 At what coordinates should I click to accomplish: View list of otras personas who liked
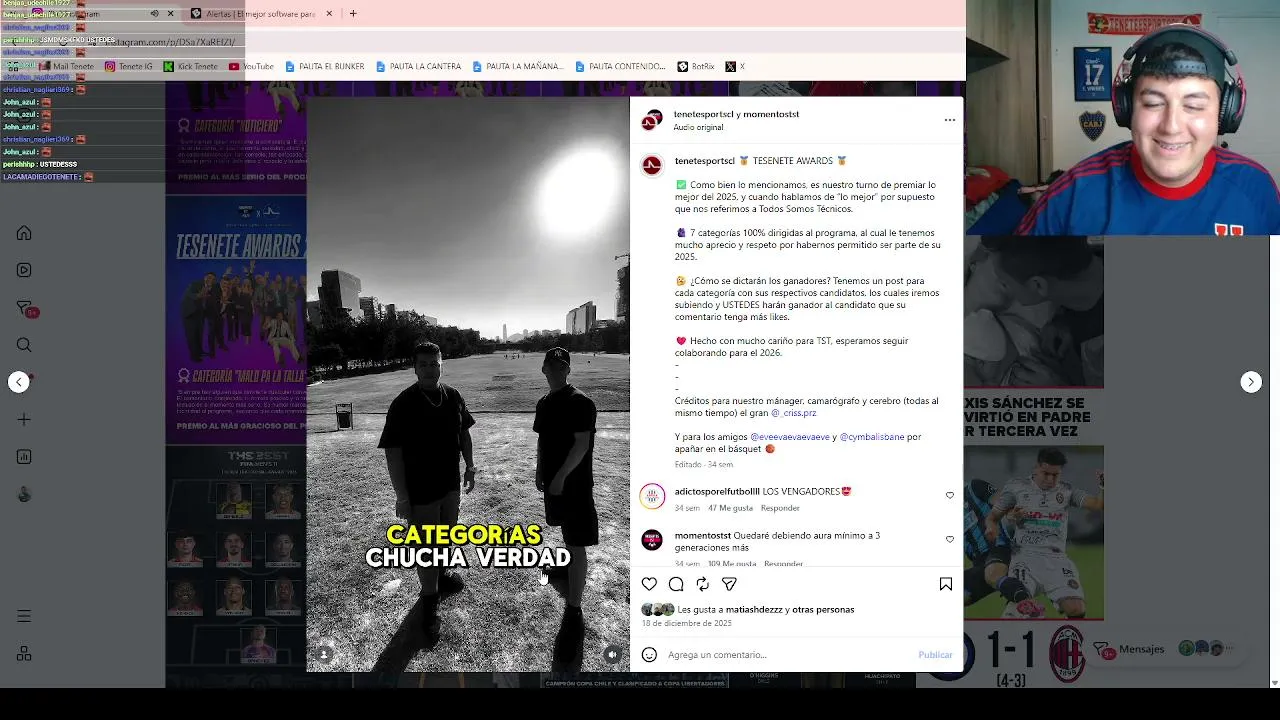(x=823, y=610)
